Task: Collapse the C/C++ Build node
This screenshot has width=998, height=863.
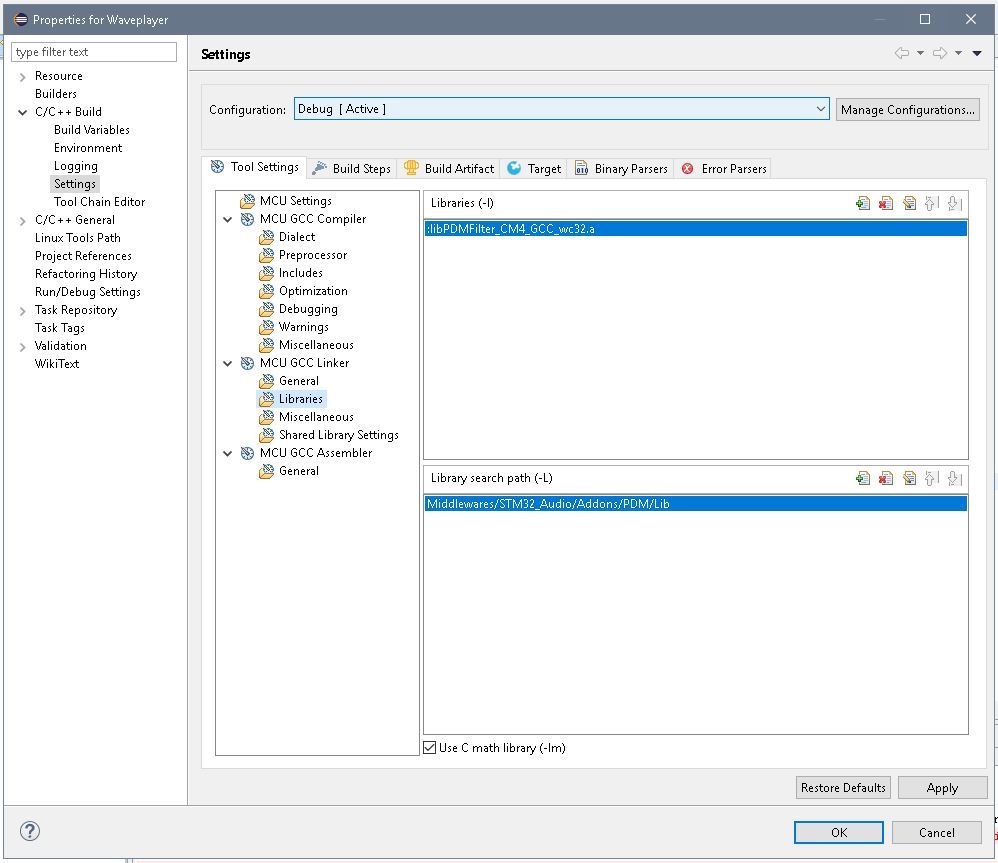Action: [22, 113]
